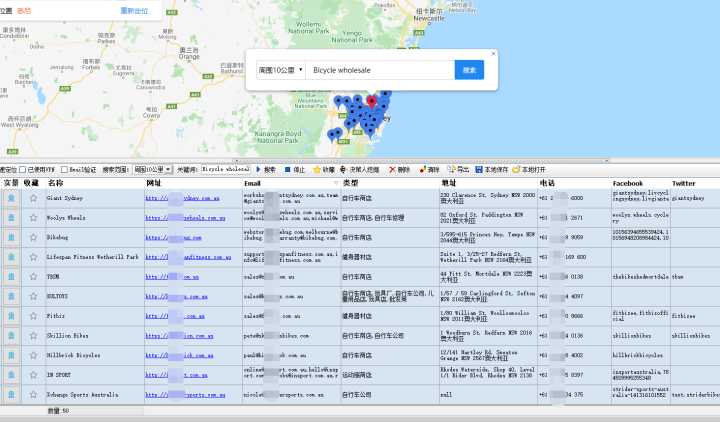Click the 导出 export icon
The image size is (720, 422).
451,169
